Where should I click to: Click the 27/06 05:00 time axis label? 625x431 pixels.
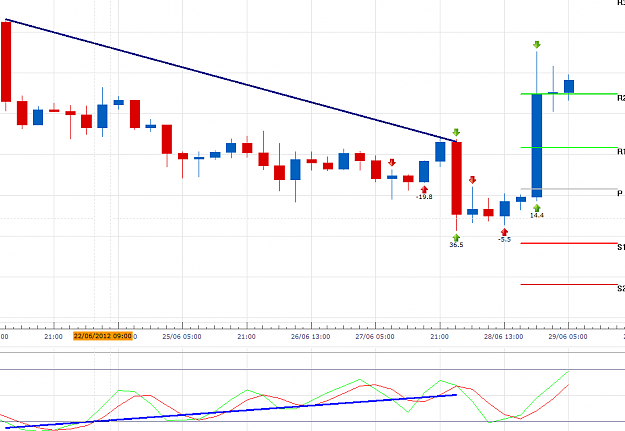[375, 337]
